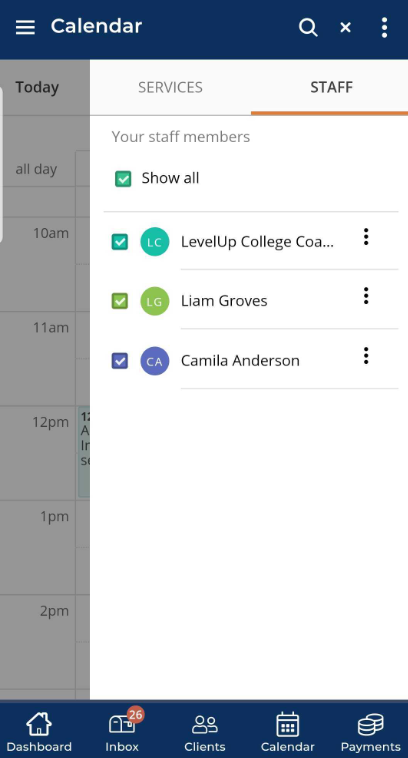Click Camila Anderson's CA avatar
The height and width of the screenshot is (758, 408).
point(155,361)
